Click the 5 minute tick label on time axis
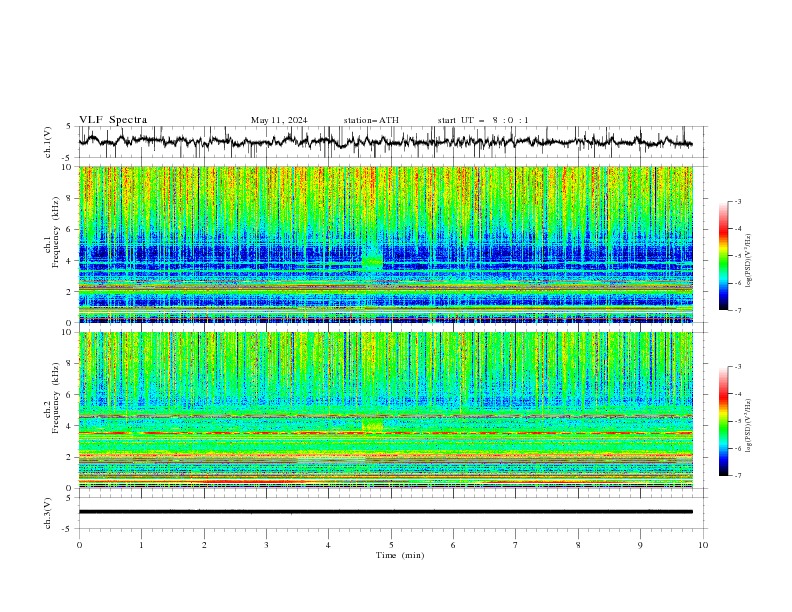 [x=391, y=545]
